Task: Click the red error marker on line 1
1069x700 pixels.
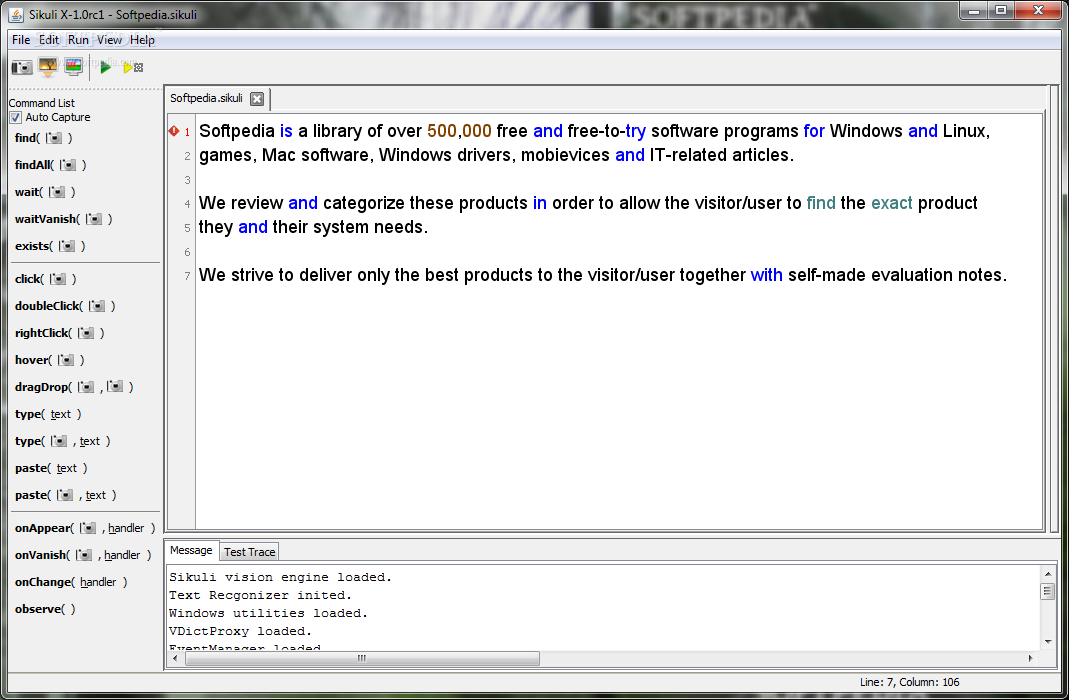Action: point(174,131)
